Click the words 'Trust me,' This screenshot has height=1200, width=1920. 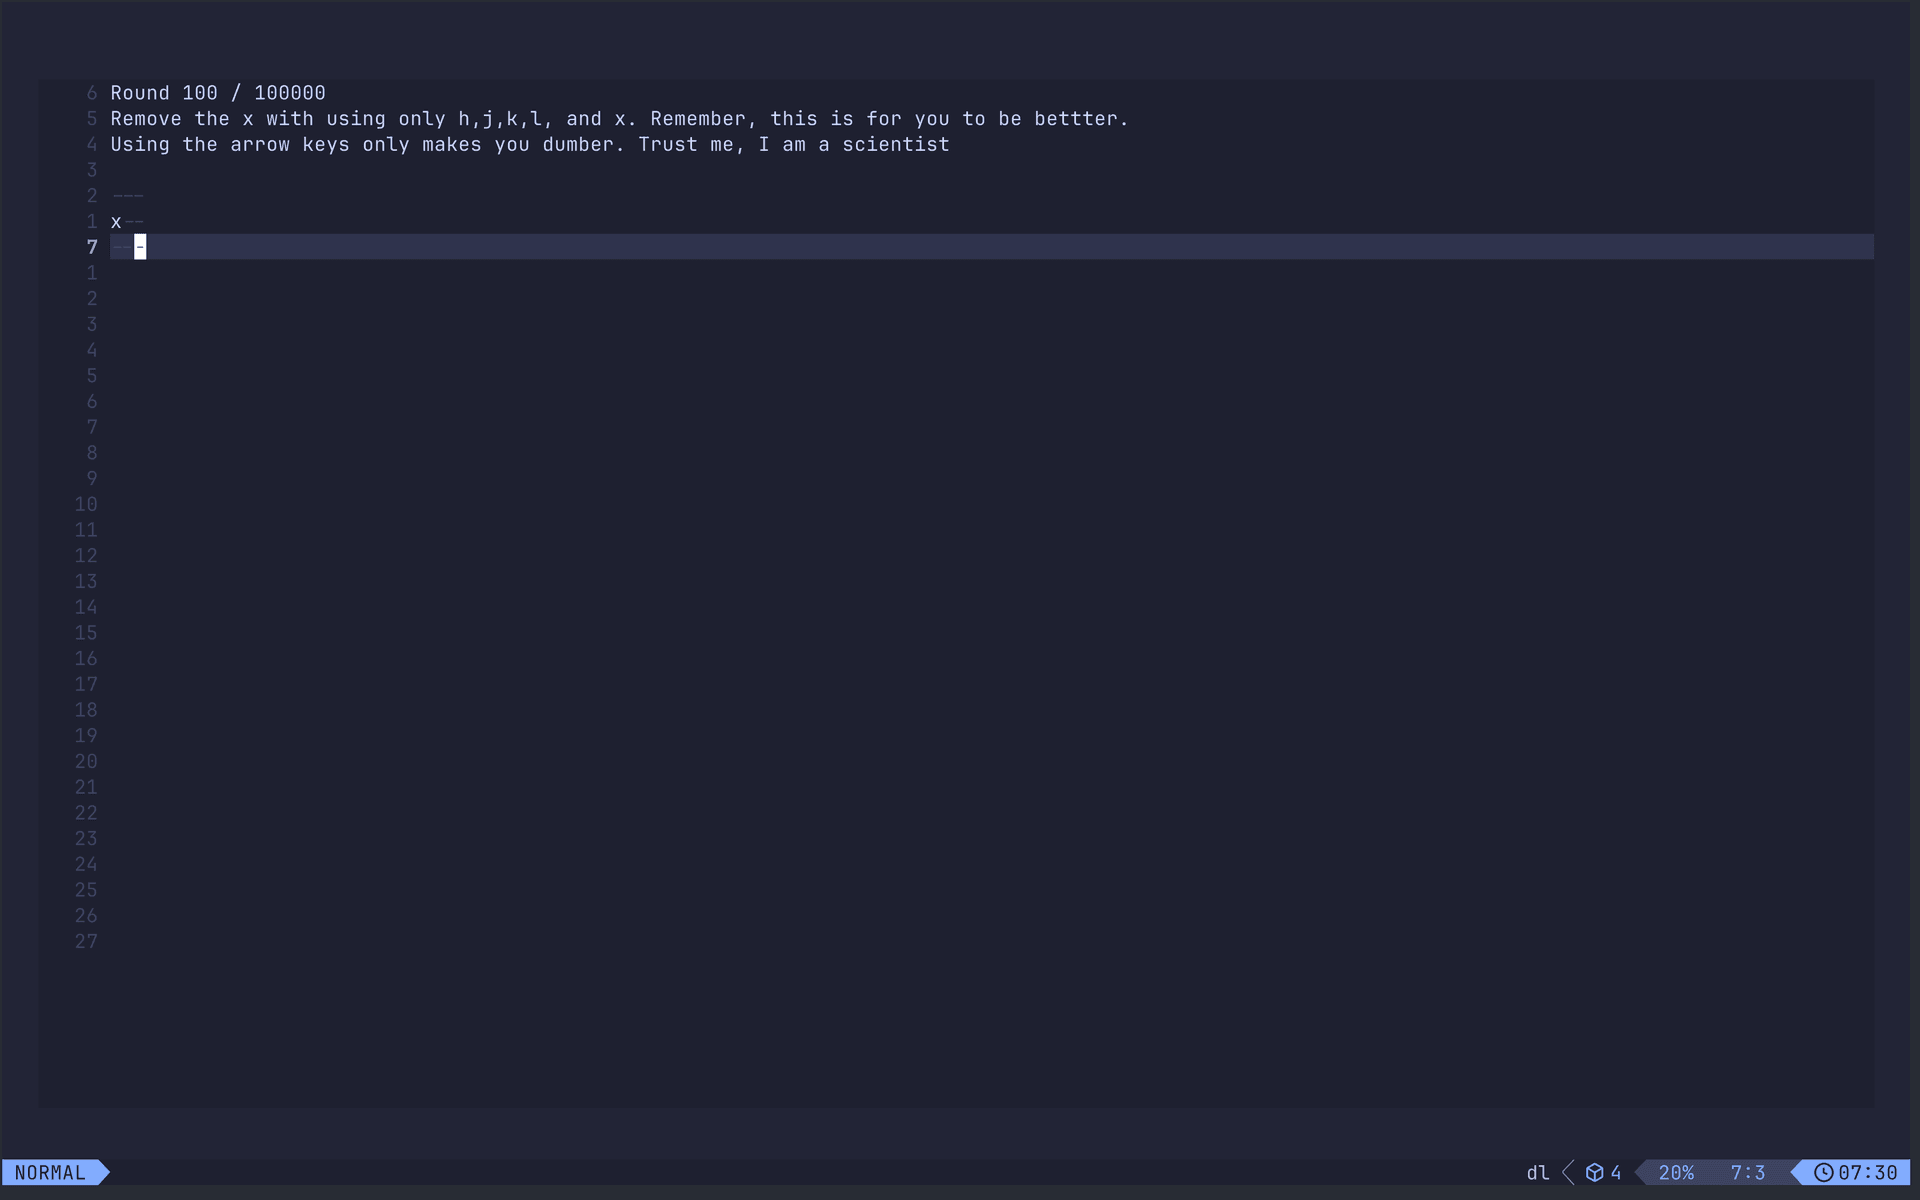click(692, 145)
